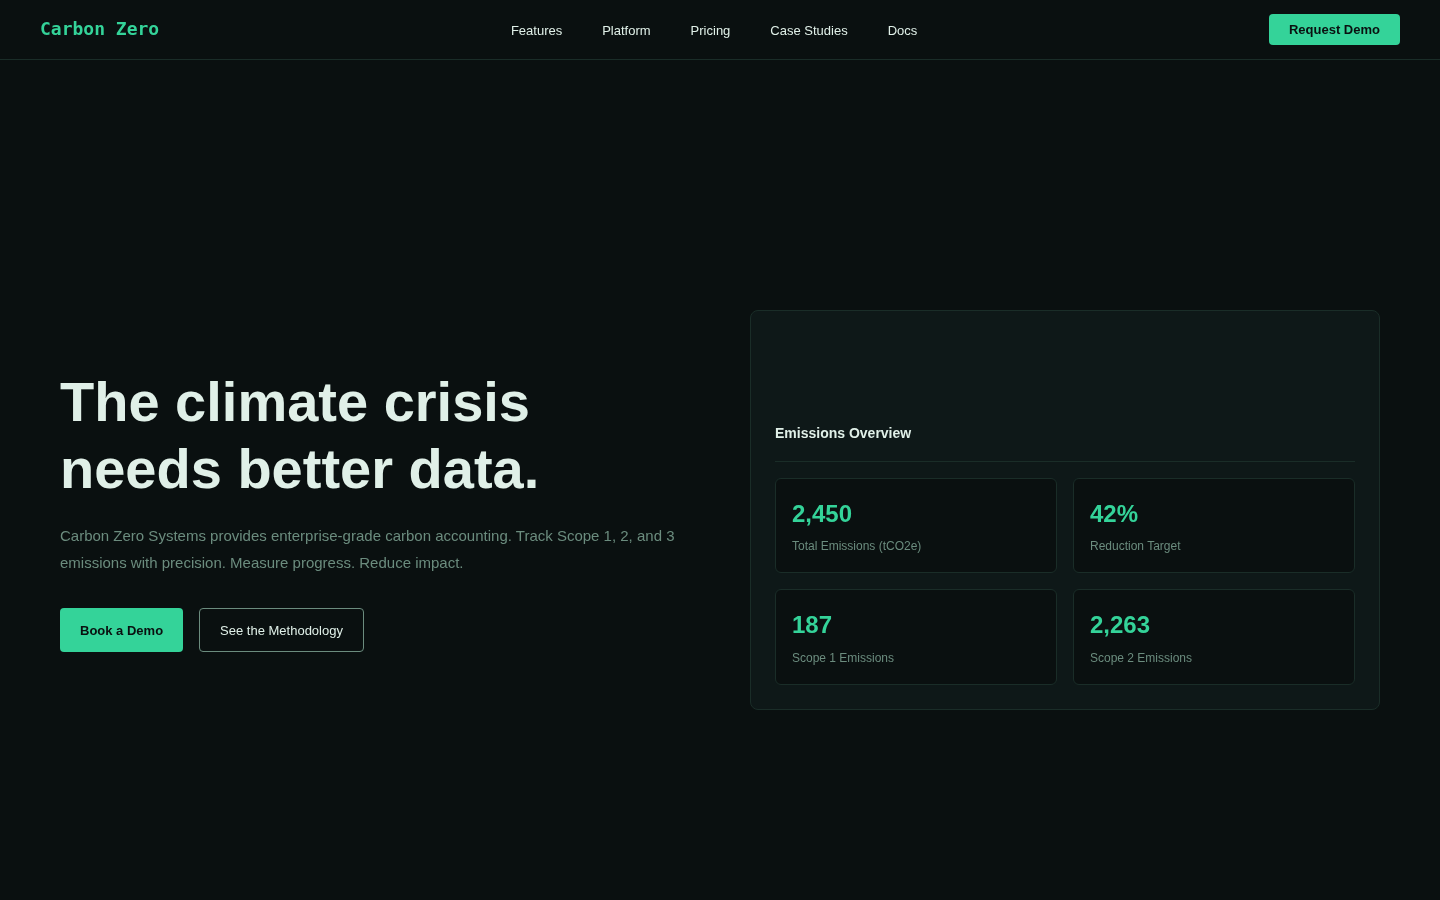Open the Features page
The height and width of the screenshot is (900, 1440).
(x=536, y=30)
